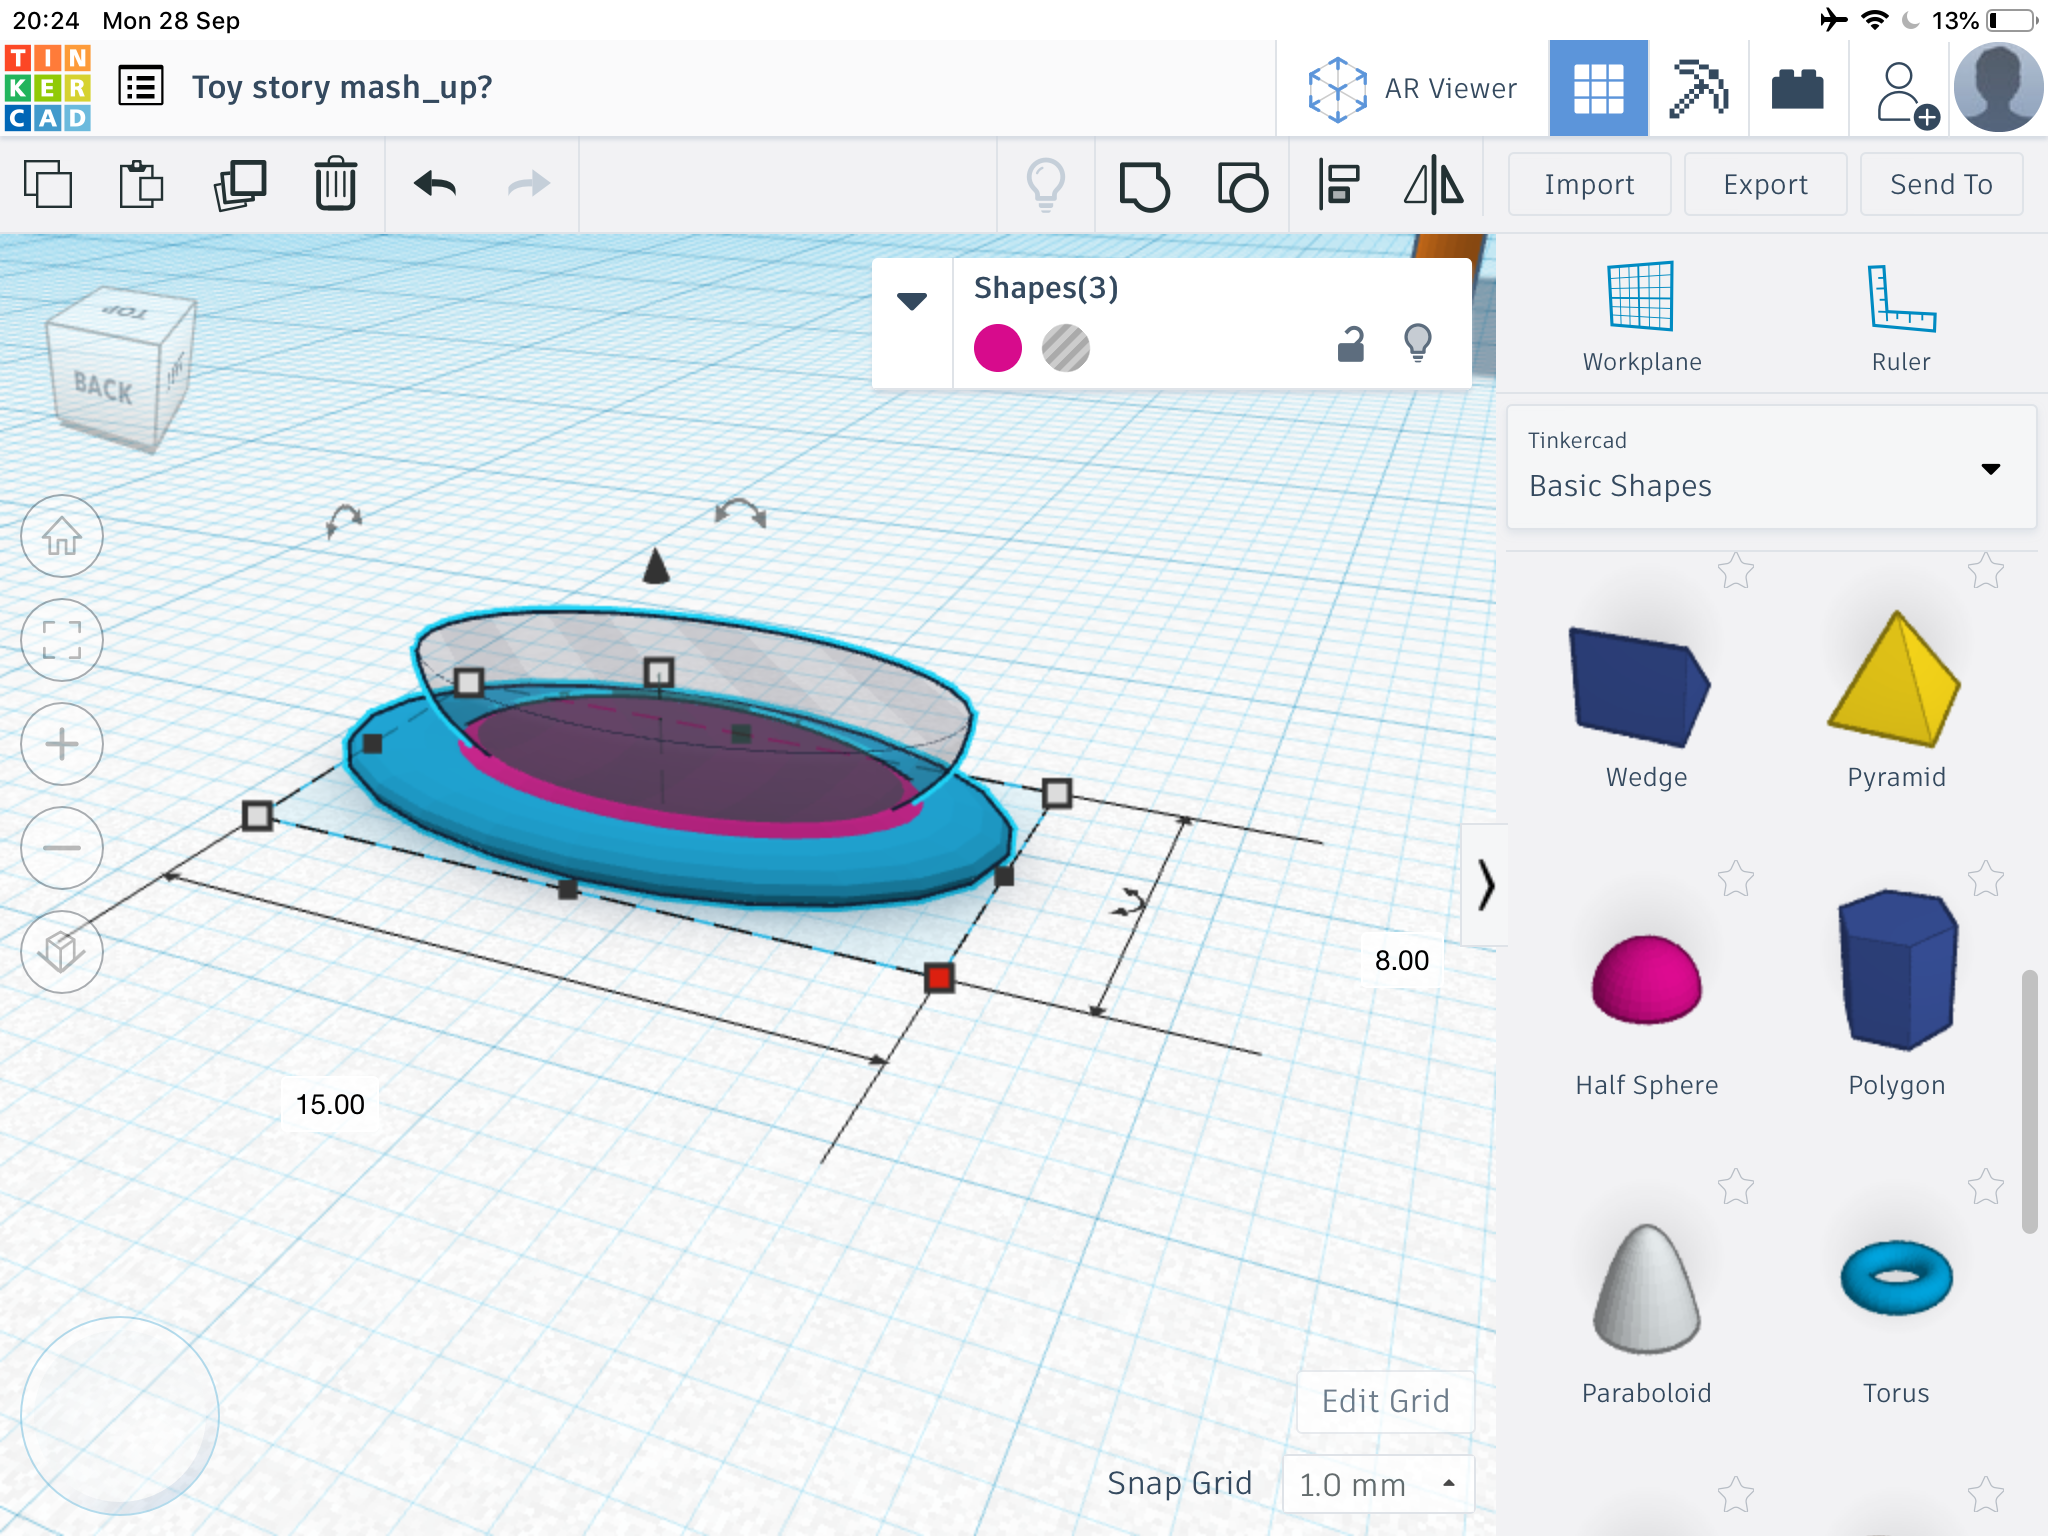Screen dimensions: 2048x1536
Task: Go to Home view
Action: pos(62,536)
